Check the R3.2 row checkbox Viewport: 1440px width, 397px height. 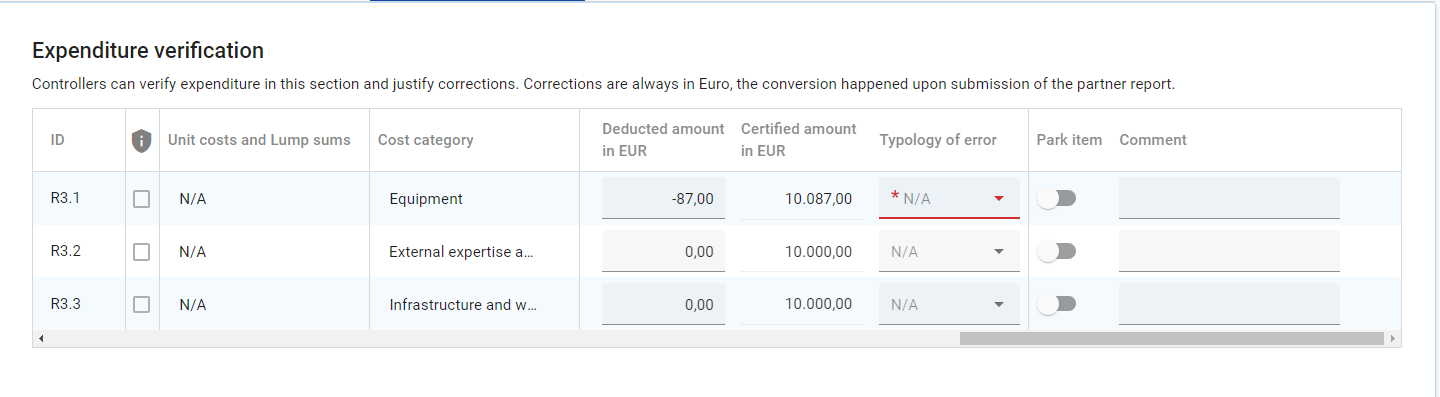(142, 252)
